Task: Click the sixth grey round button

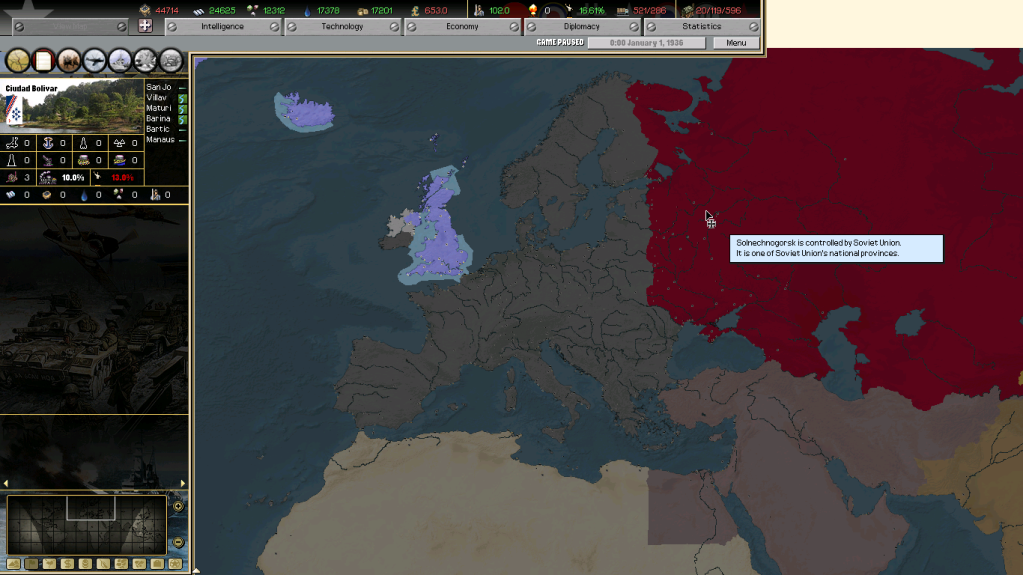Action: (145, 61)
